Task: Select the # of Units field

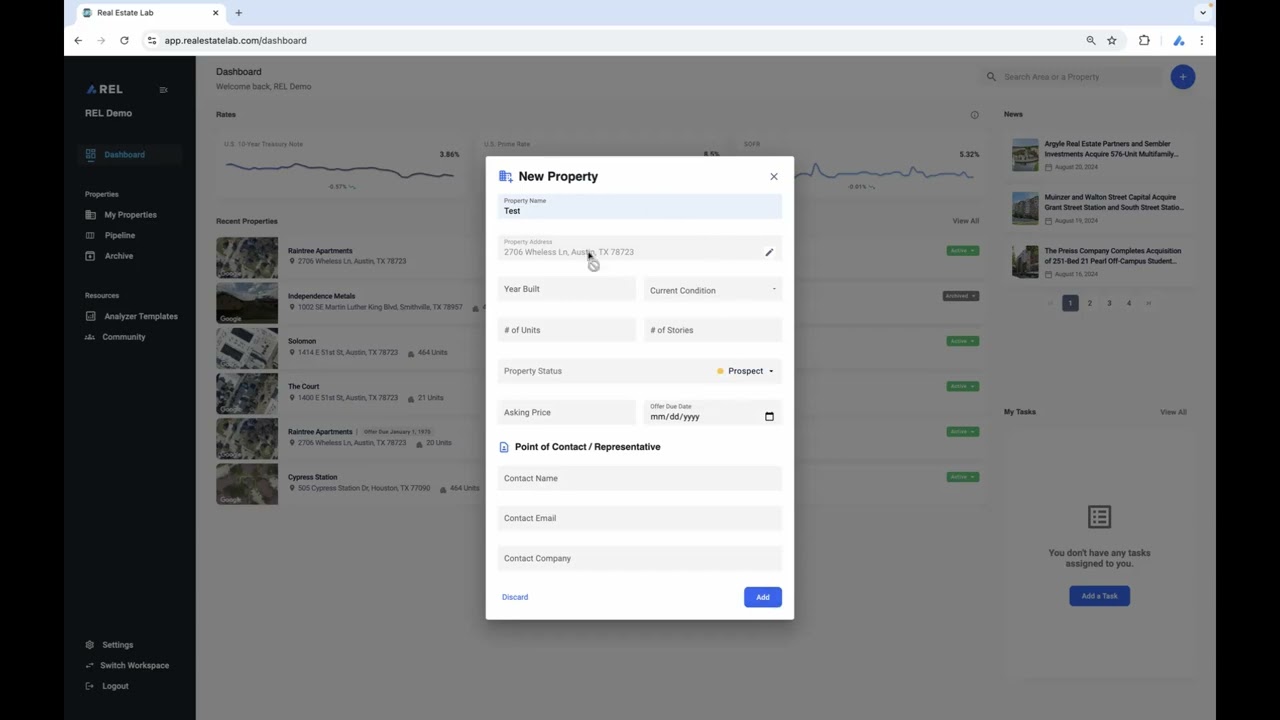Action: pos(566,330)
